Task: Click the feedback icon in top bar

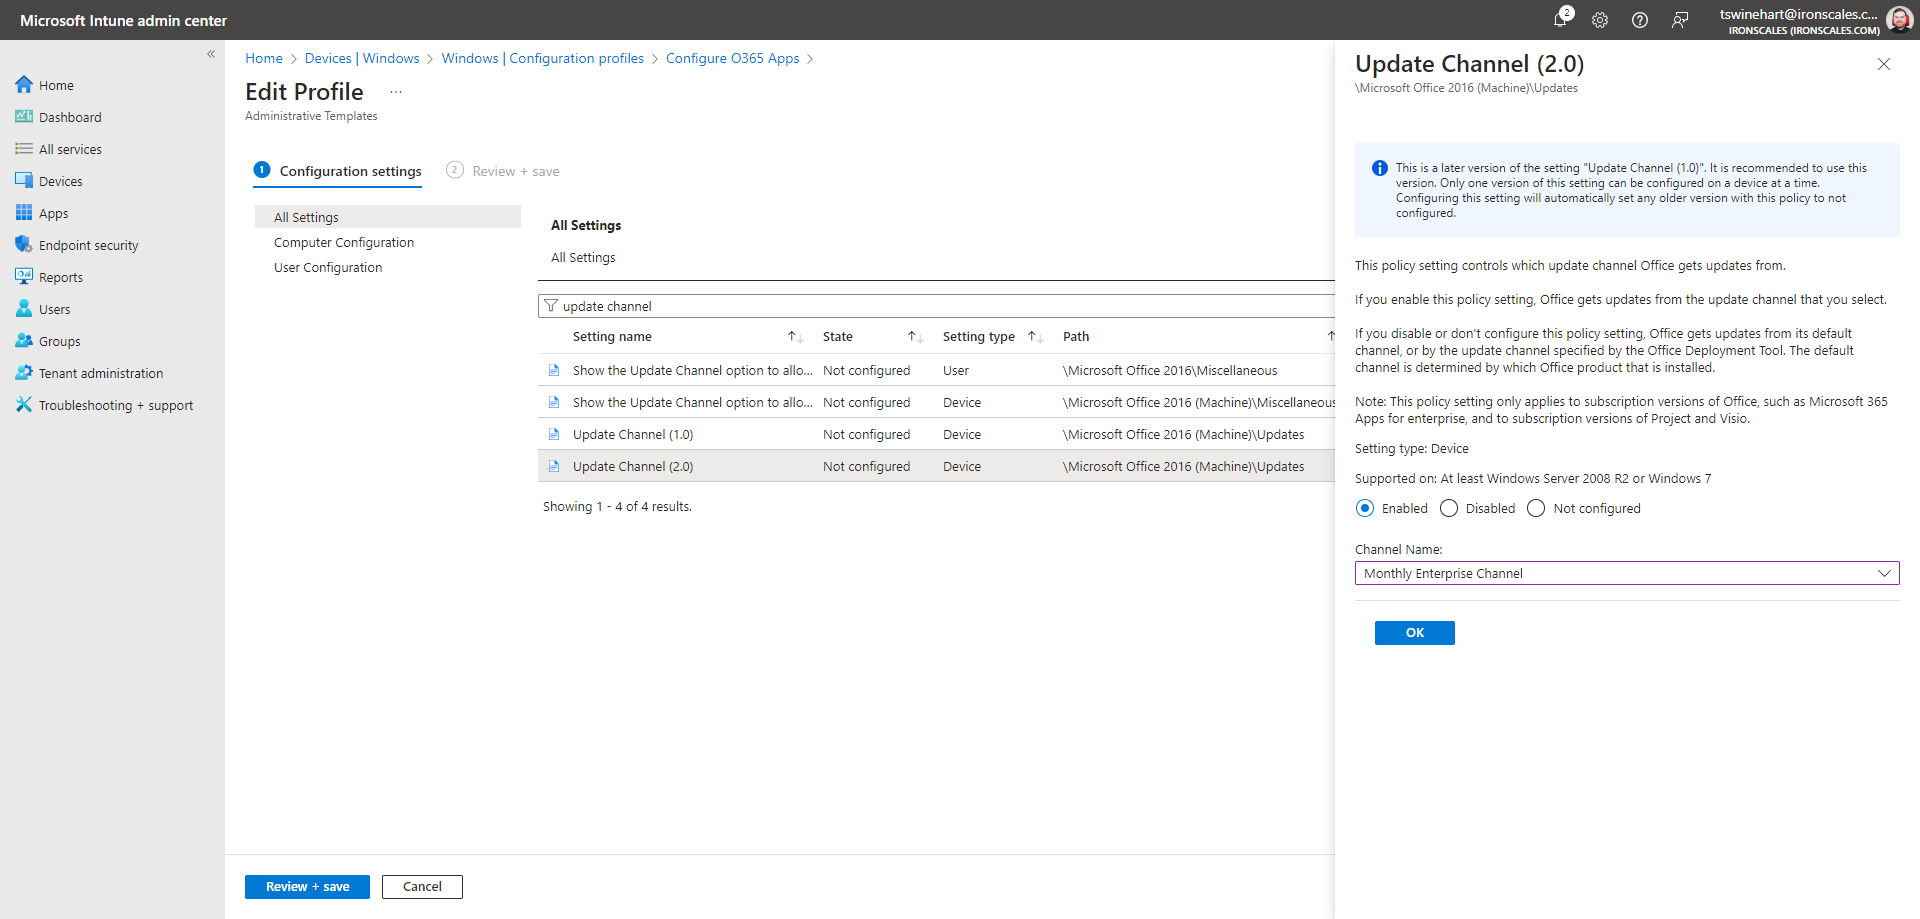Action: pos(1680,20)
